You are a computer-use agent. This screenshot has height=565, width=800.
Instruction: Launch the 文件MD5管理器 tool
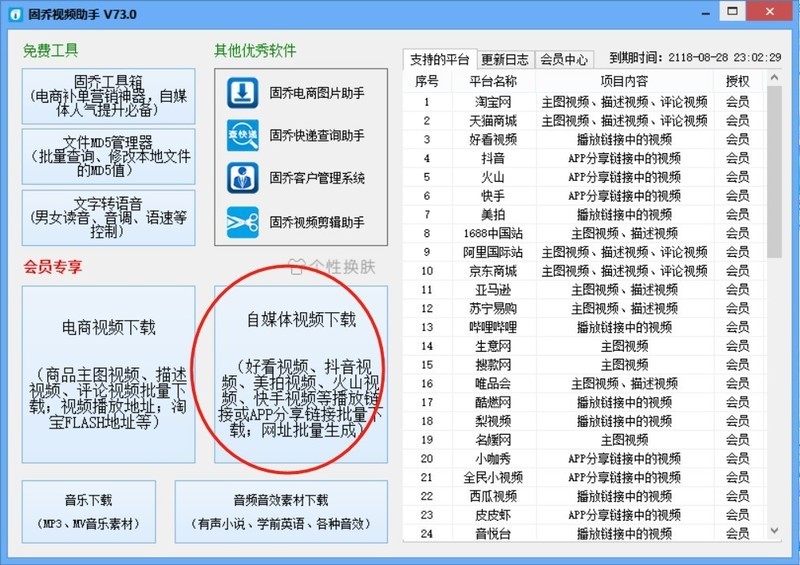click(108, 156)
